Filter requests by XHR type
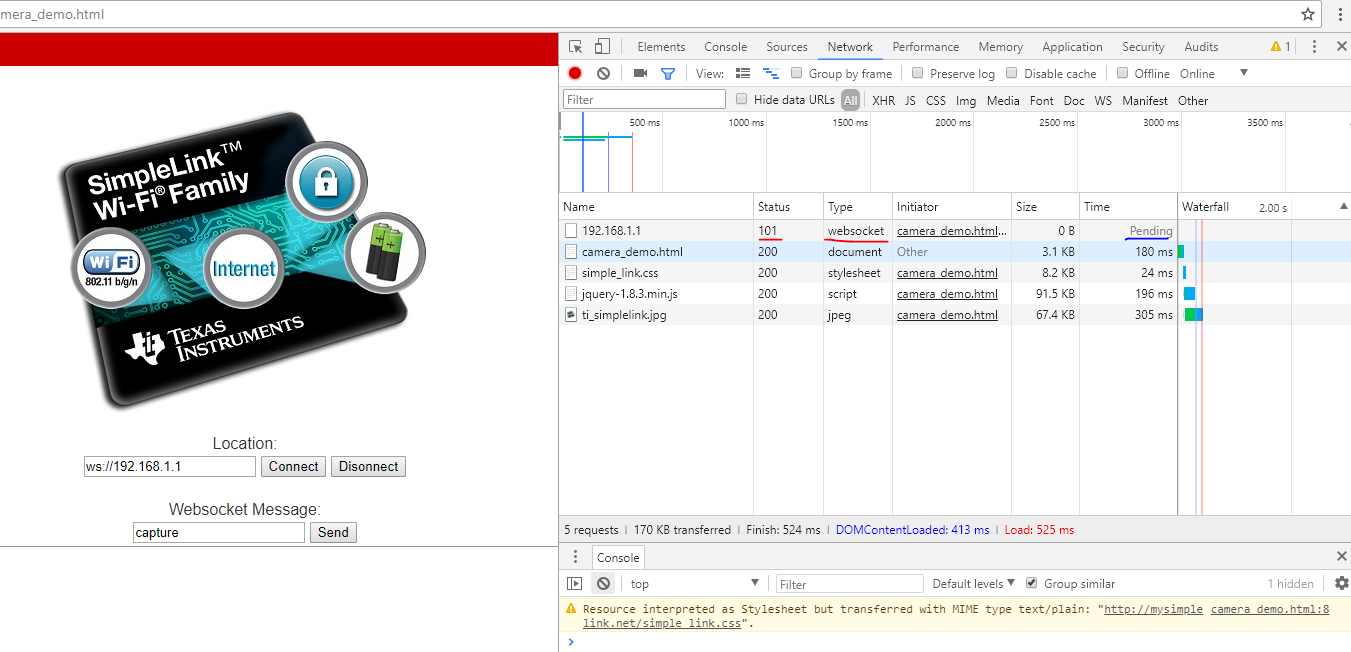The height and width of the screenshot is (652, 1351). [884, 100]
